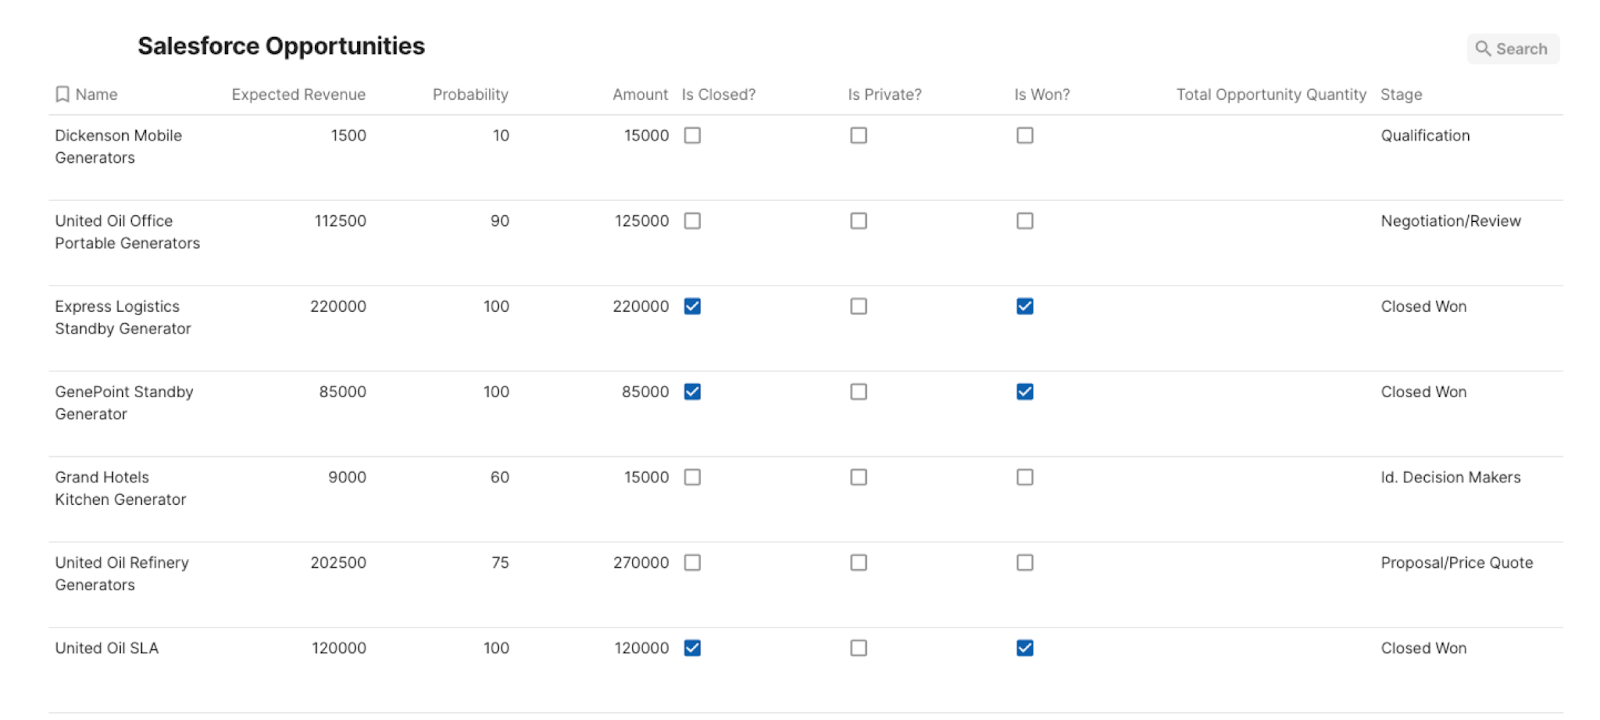Click expected revenue value 202500
Image resolution: width=1600 pixels, height=720 pixels.
[338, 563]
